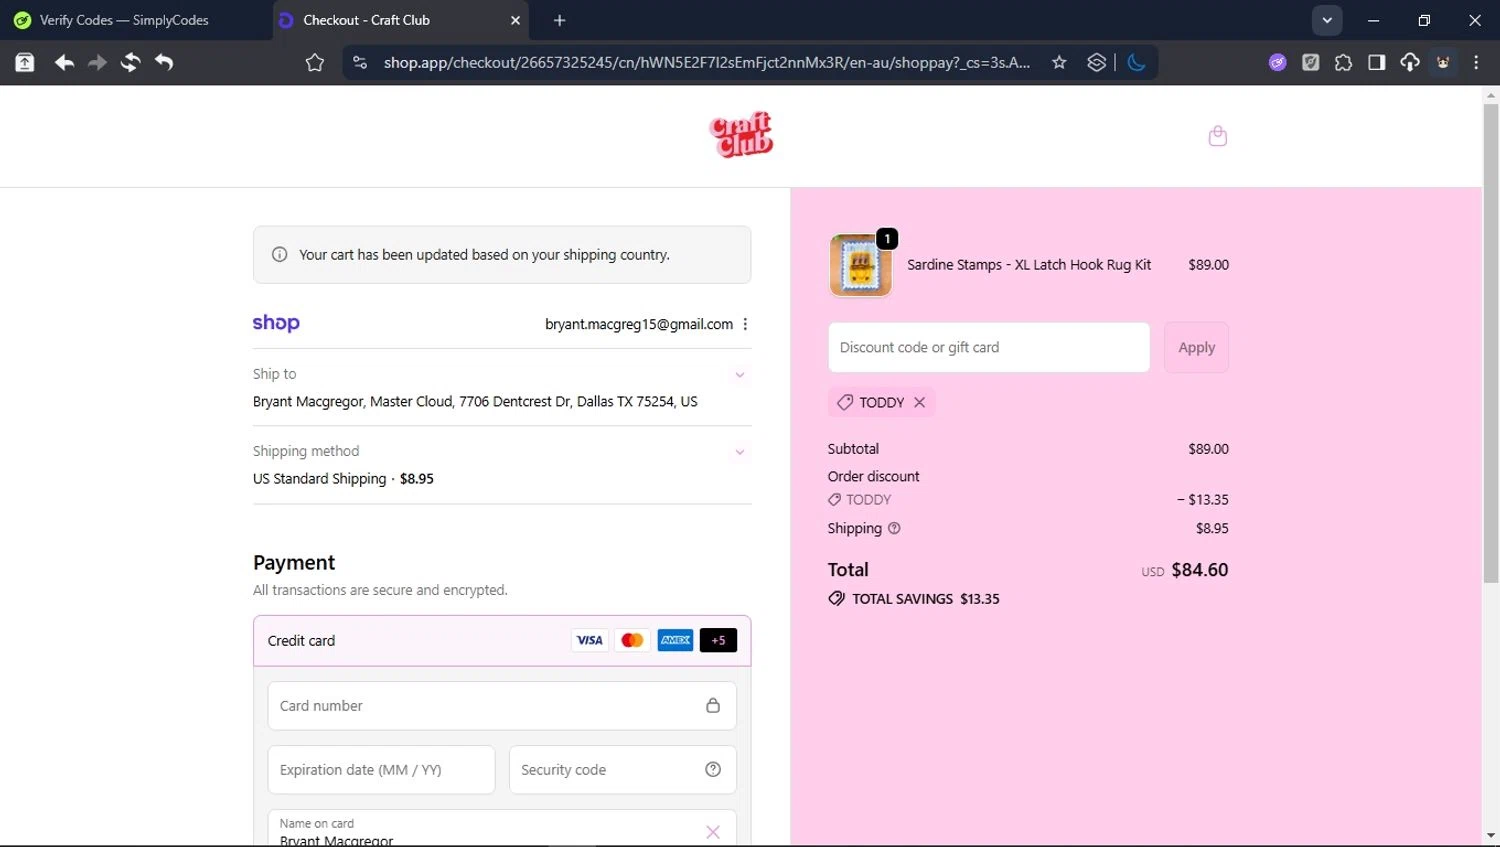Click the Visa card logo
Viewport: 1500px width, 847px height.
click(589, 640)
